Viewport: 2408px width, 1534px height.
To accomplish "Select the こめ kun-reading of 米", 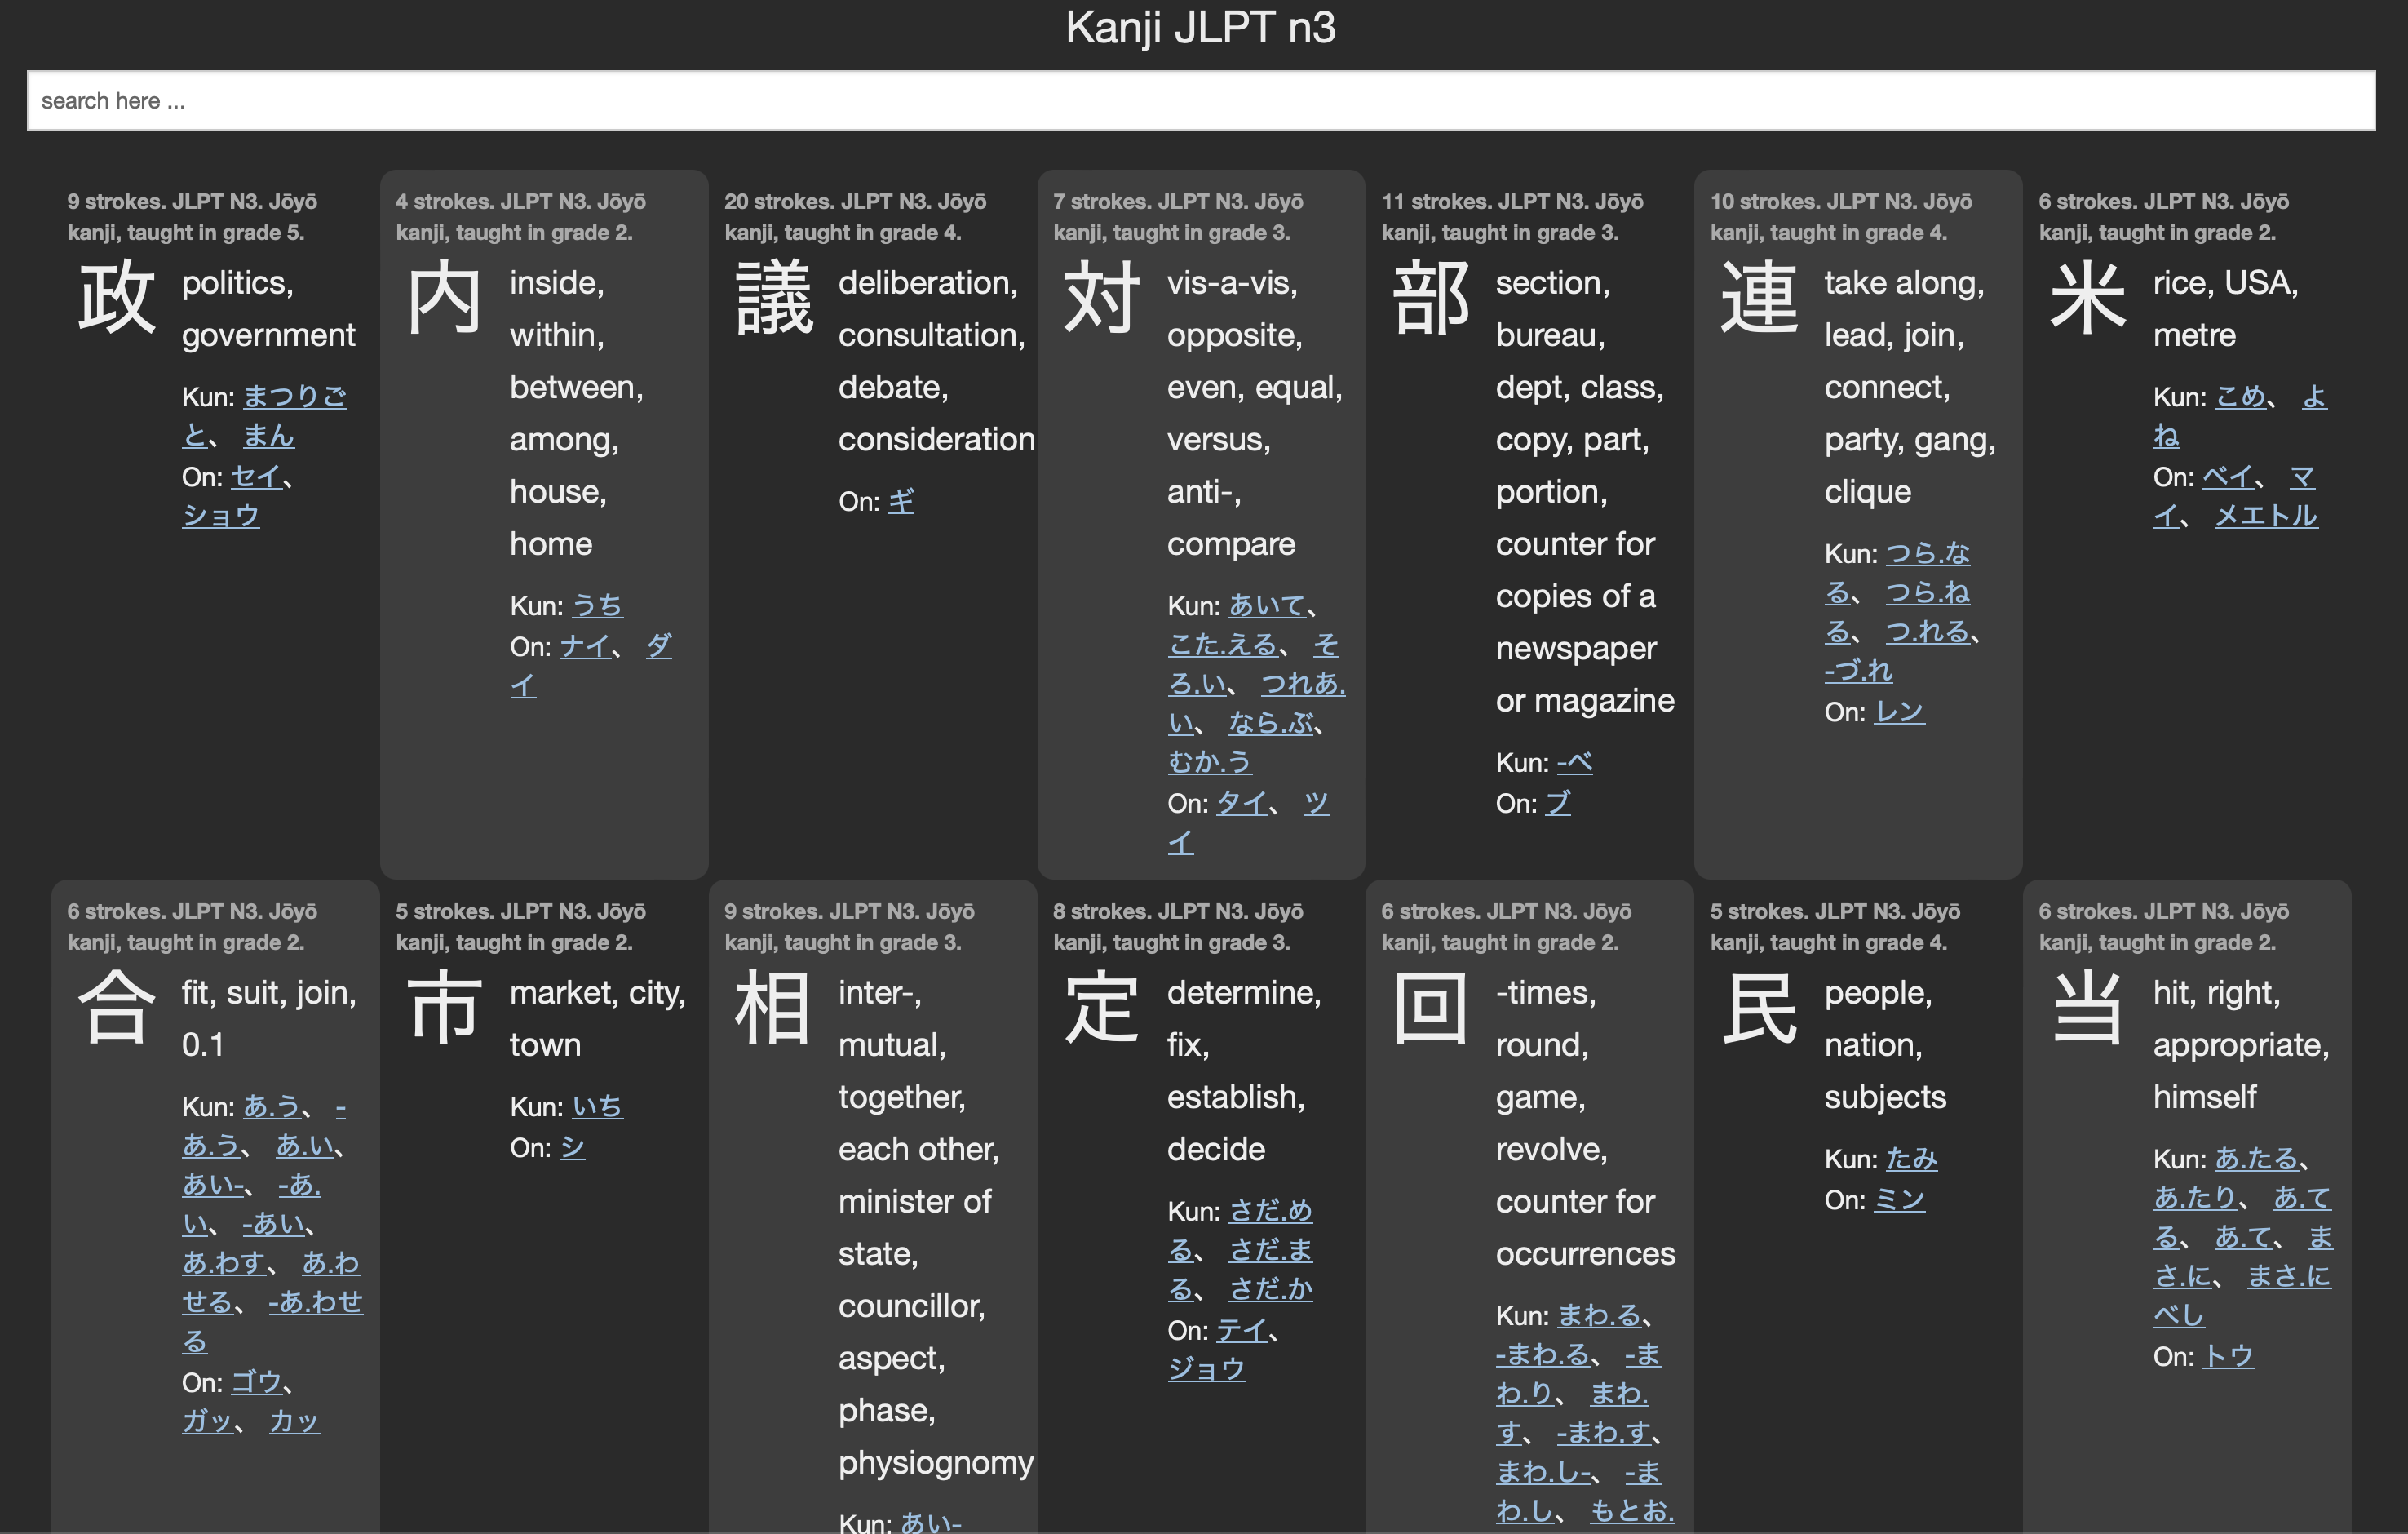I will 2243,397.
